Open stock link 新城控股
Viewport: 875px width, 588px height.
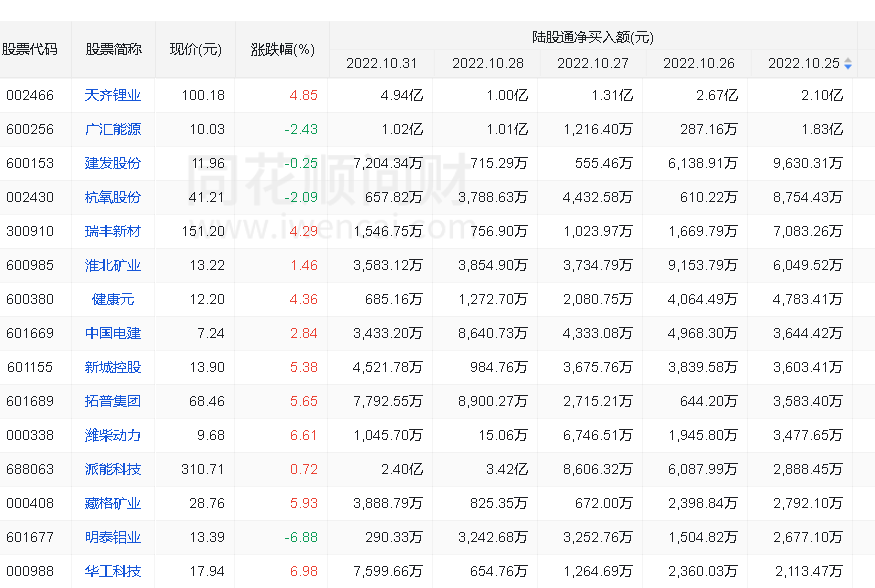(113, 368)
